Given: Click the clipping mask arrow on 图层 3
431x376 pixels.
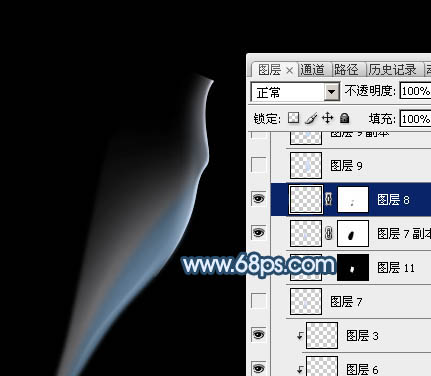Looking at the screenshot, I should [300, 336].
